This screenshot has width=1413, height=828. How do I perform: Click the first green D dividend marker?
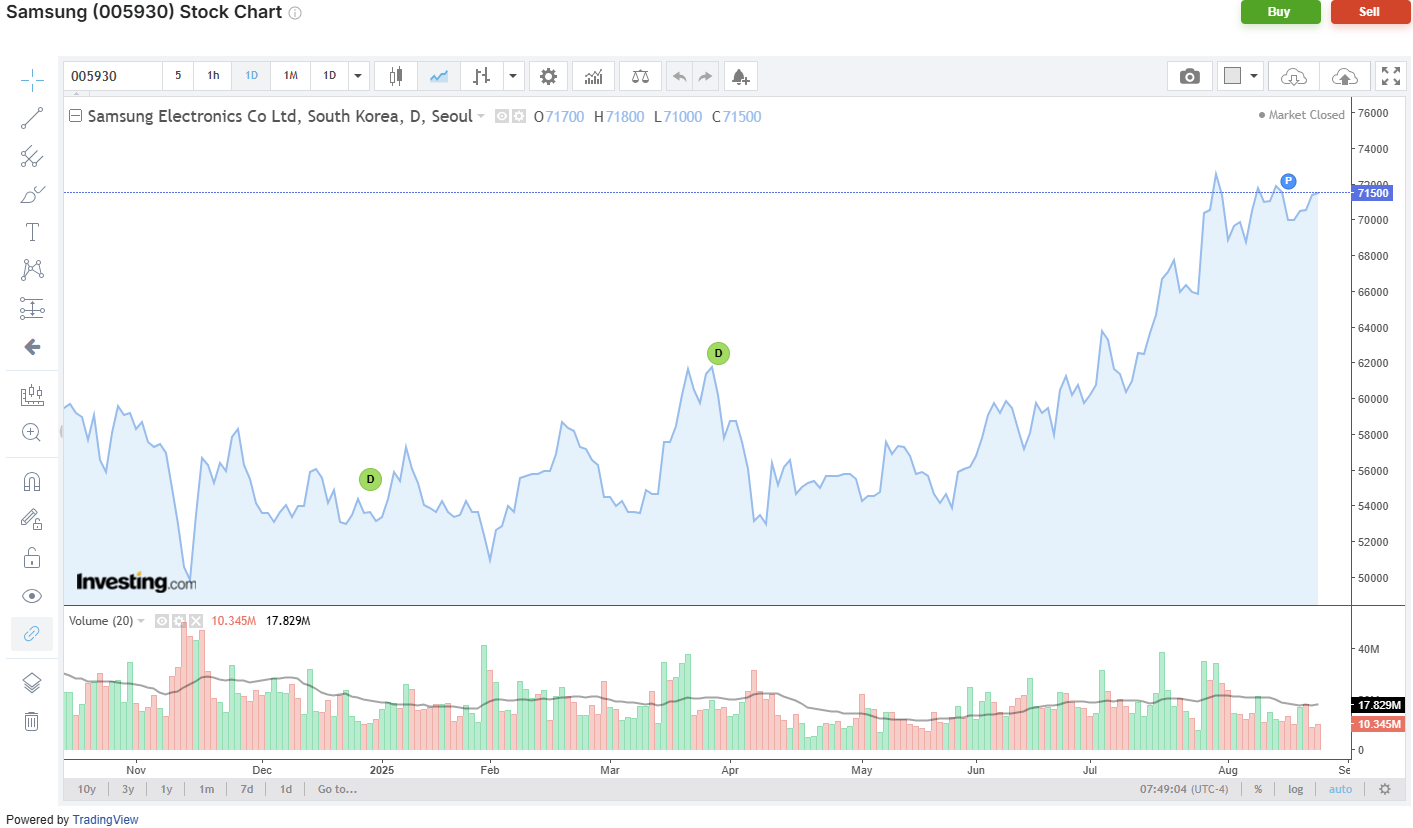click(370, 479)
